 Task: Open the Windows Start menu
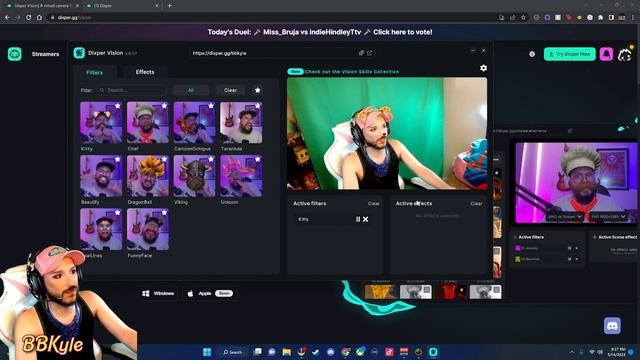pos(207,352)
